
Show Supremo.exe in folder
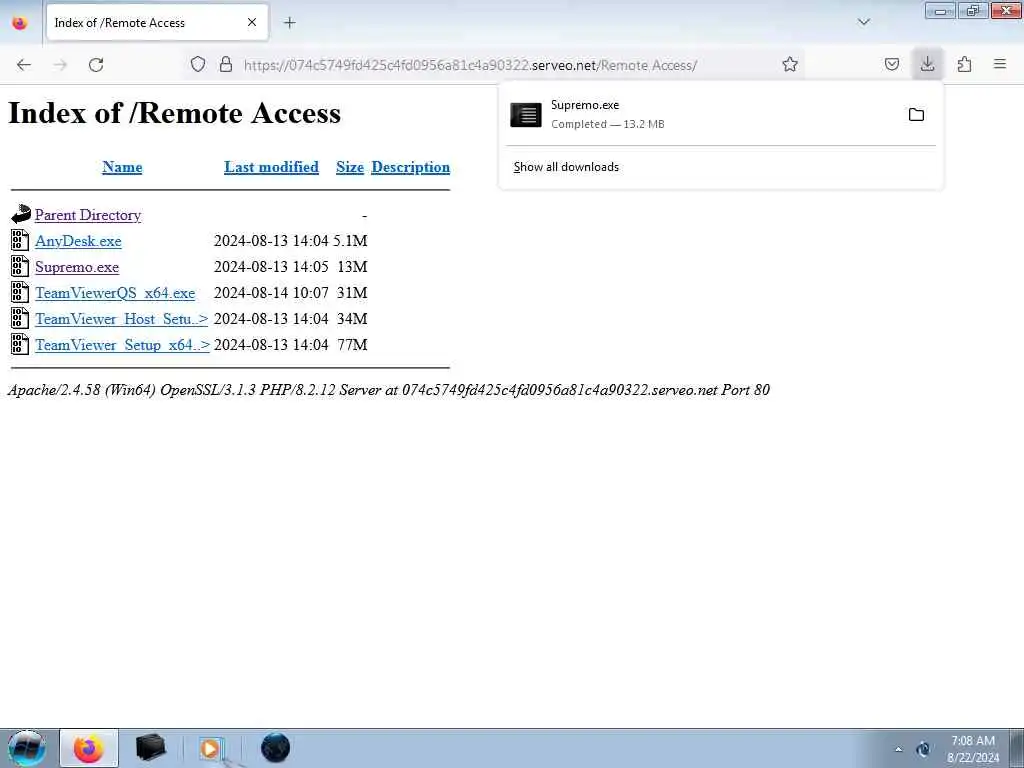(x=916, y=115)
